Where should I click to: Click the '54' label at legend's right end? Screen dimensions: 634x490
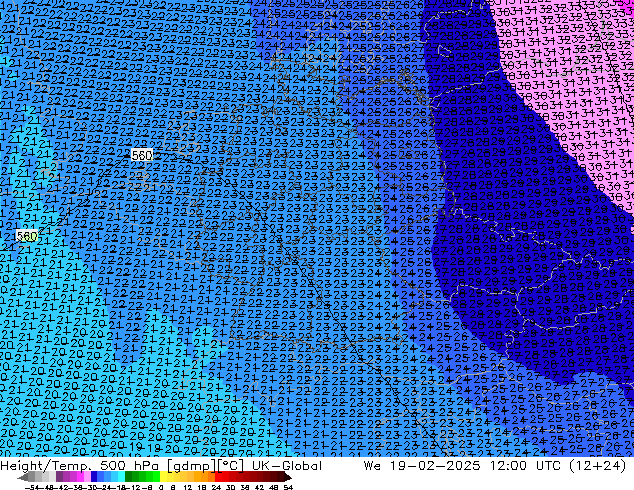tap(288, 487)
